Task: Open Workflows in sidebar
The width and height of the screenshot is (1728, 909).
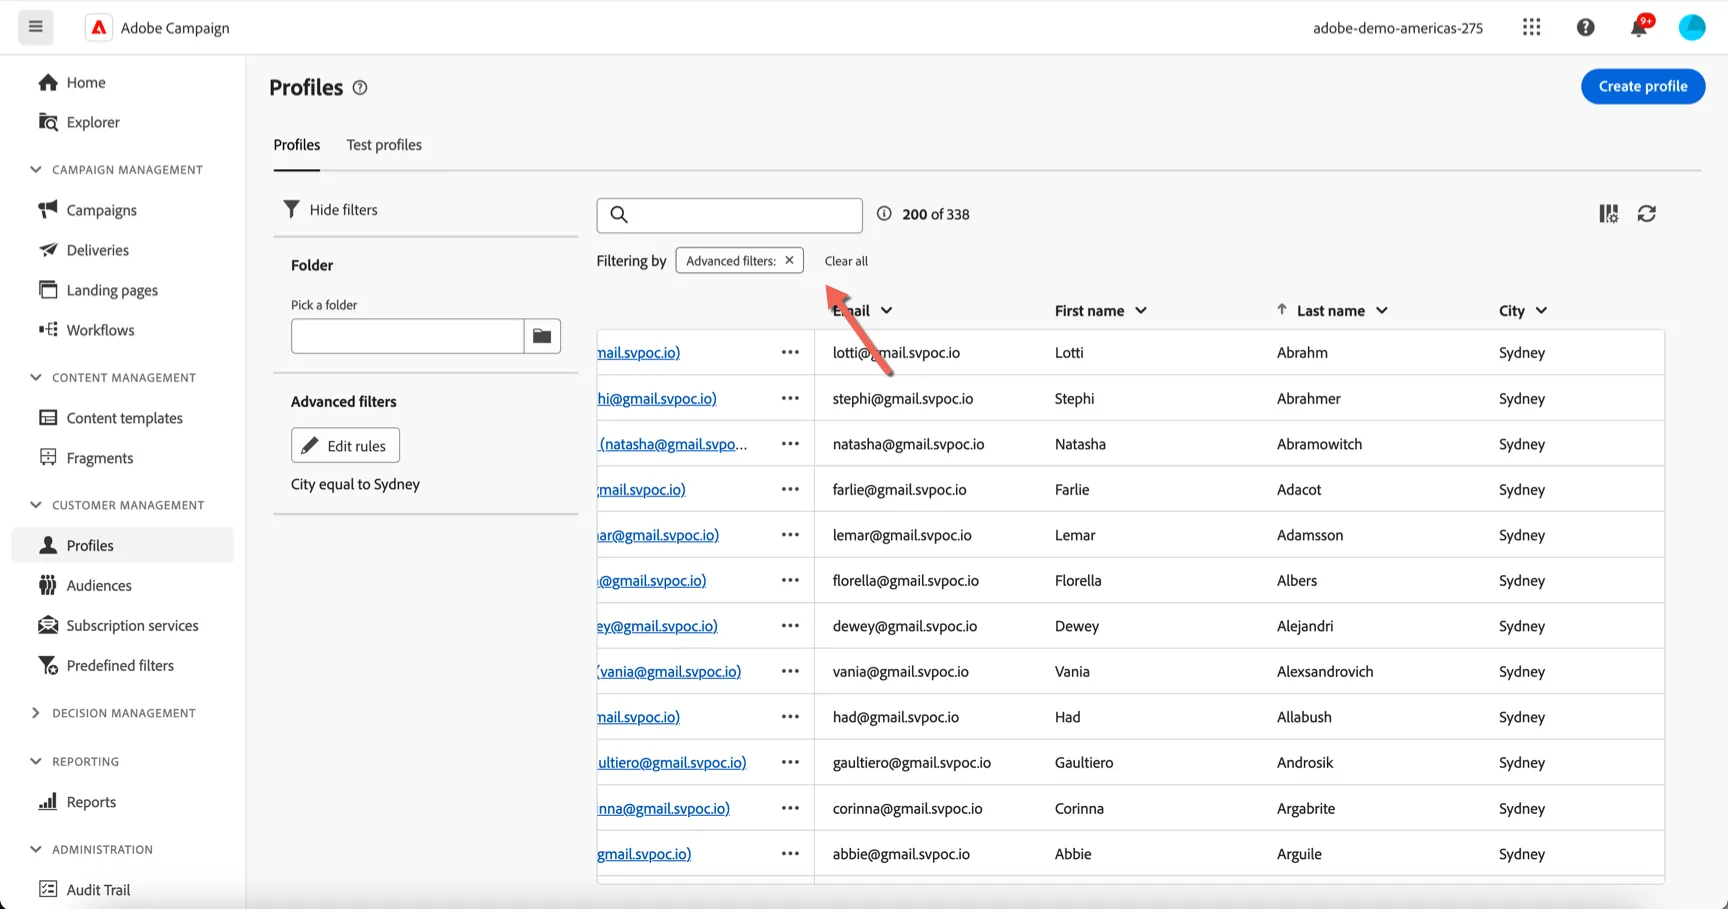Action: (100, 330)
